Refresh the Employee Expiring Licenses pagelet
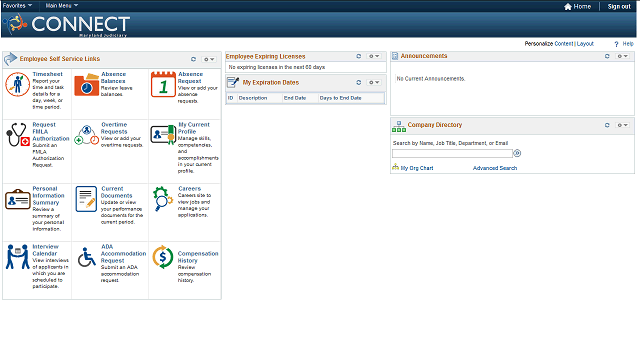 [359, 56]
